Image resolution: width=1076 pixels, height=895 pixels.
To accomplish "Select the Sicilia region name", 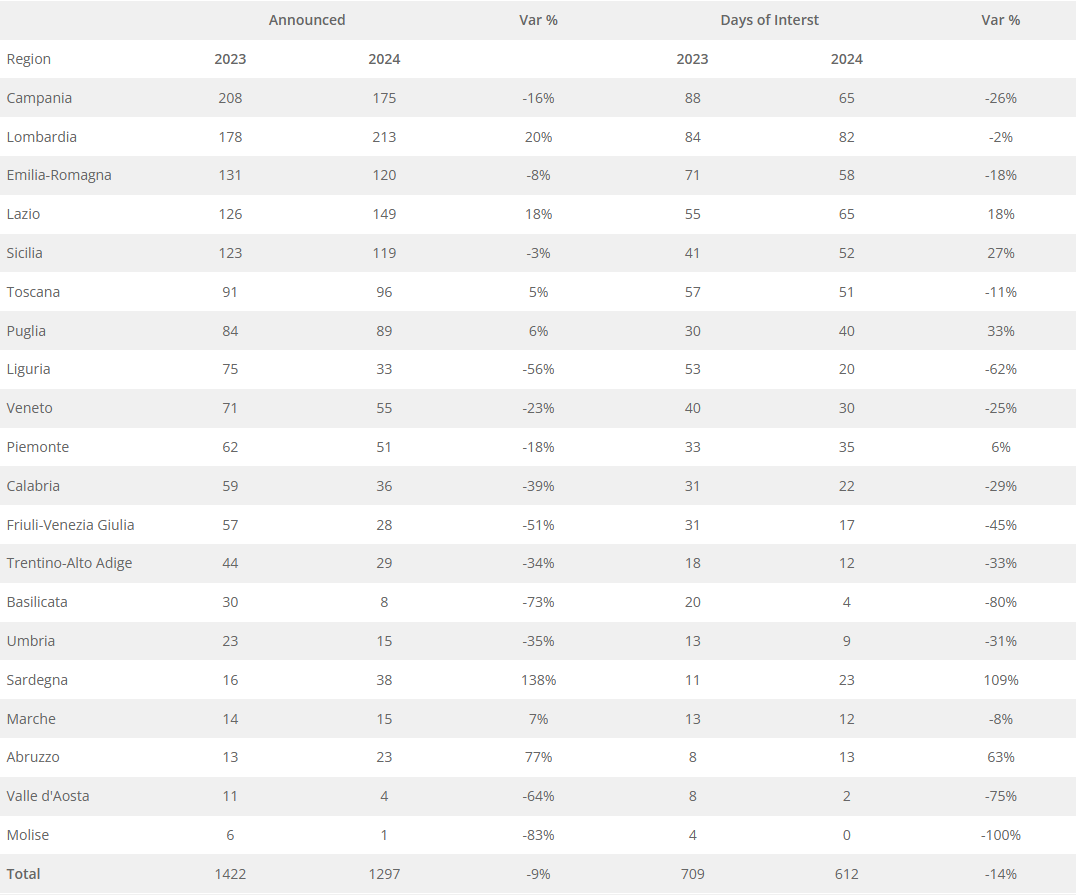I will tap(25, 253).
